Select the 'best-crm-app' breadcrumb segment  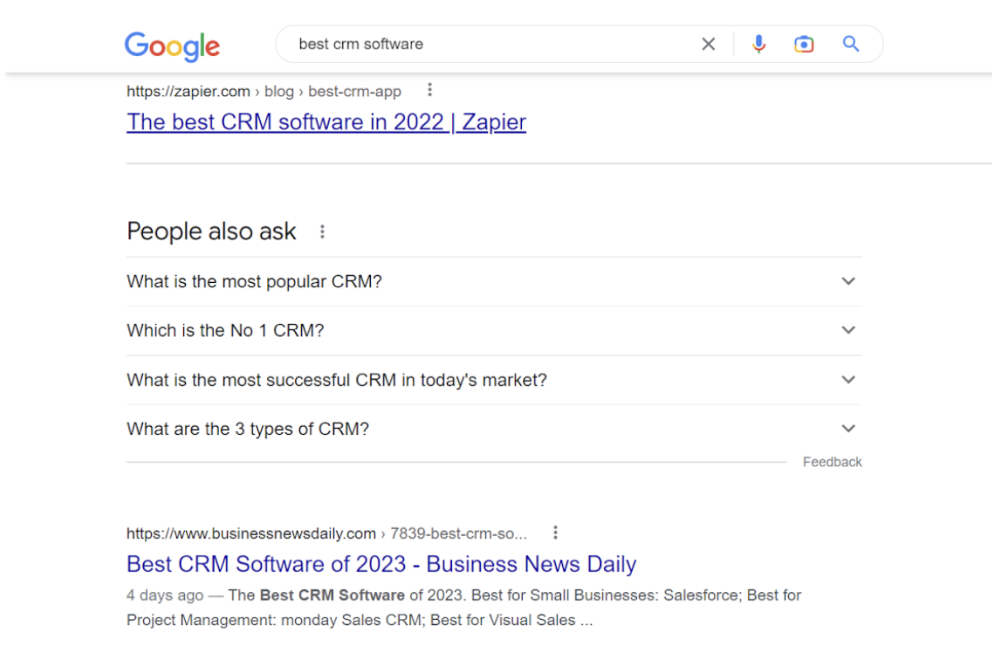354,91
